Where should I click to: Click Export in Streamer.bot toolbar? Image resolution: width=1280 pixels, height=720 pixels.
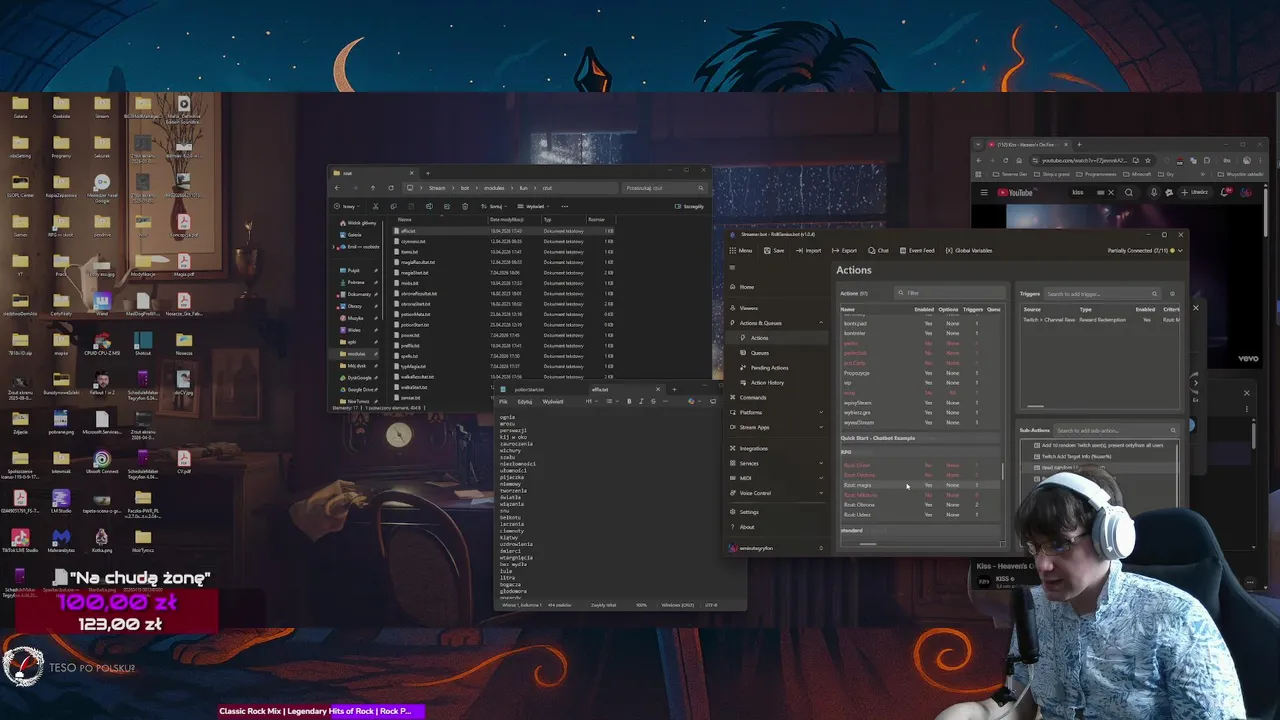click(x=844, y=251)
